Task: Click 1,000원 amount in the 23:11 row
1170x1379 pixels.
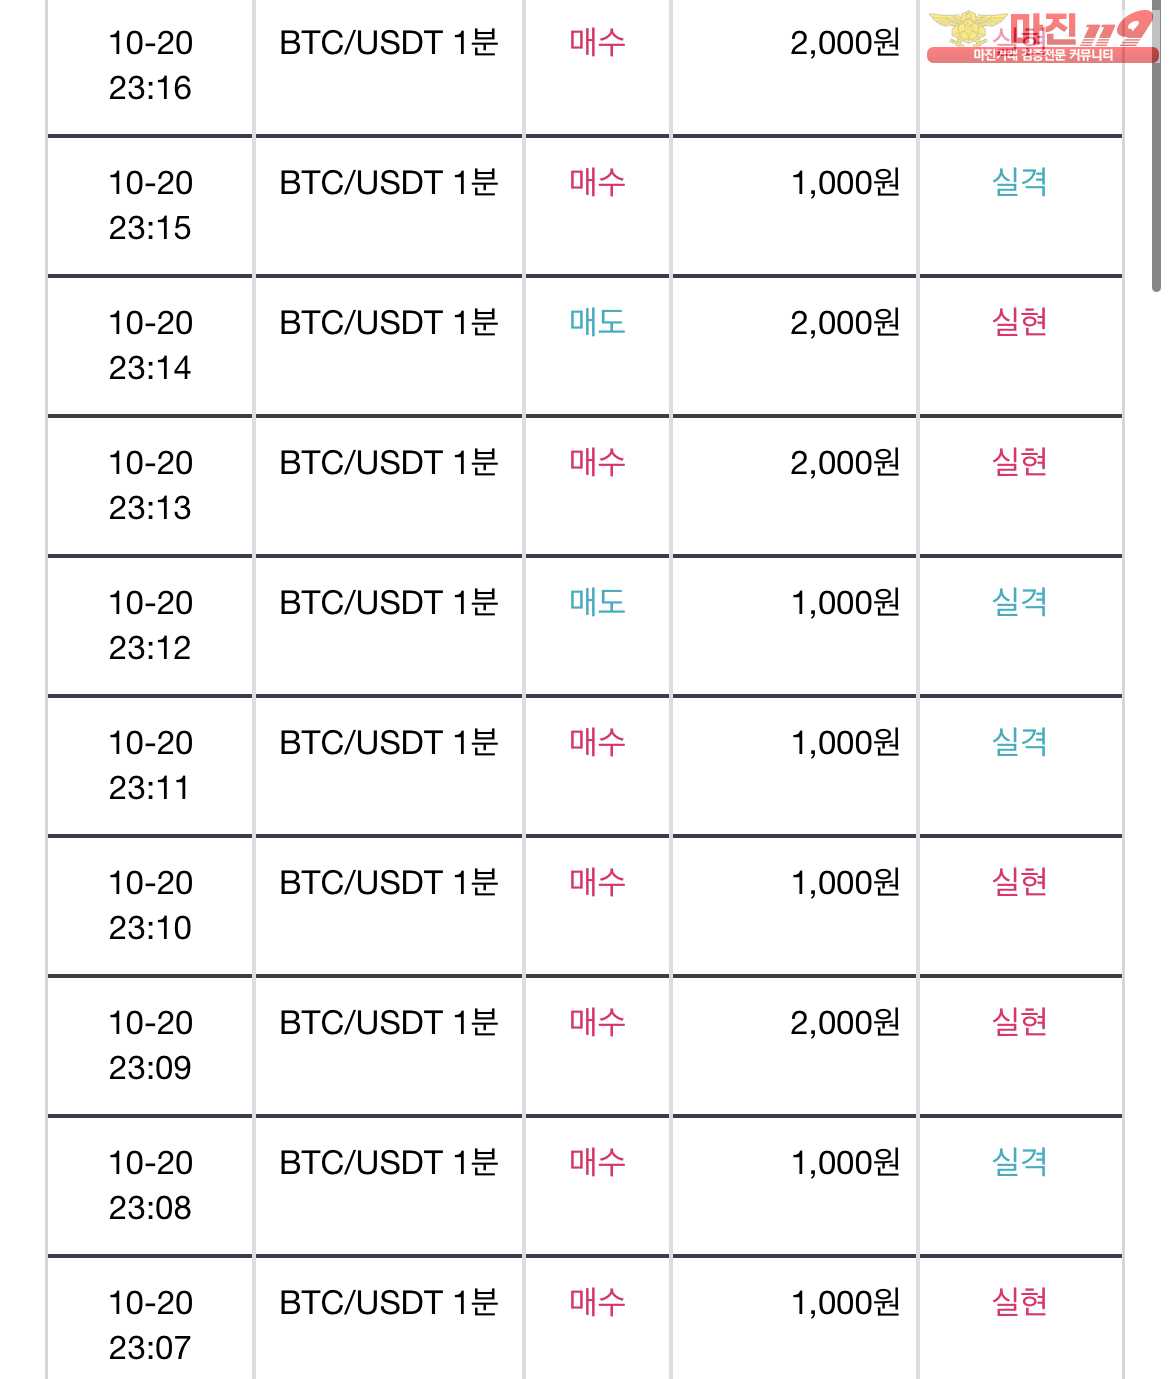Action: [845, 742]
